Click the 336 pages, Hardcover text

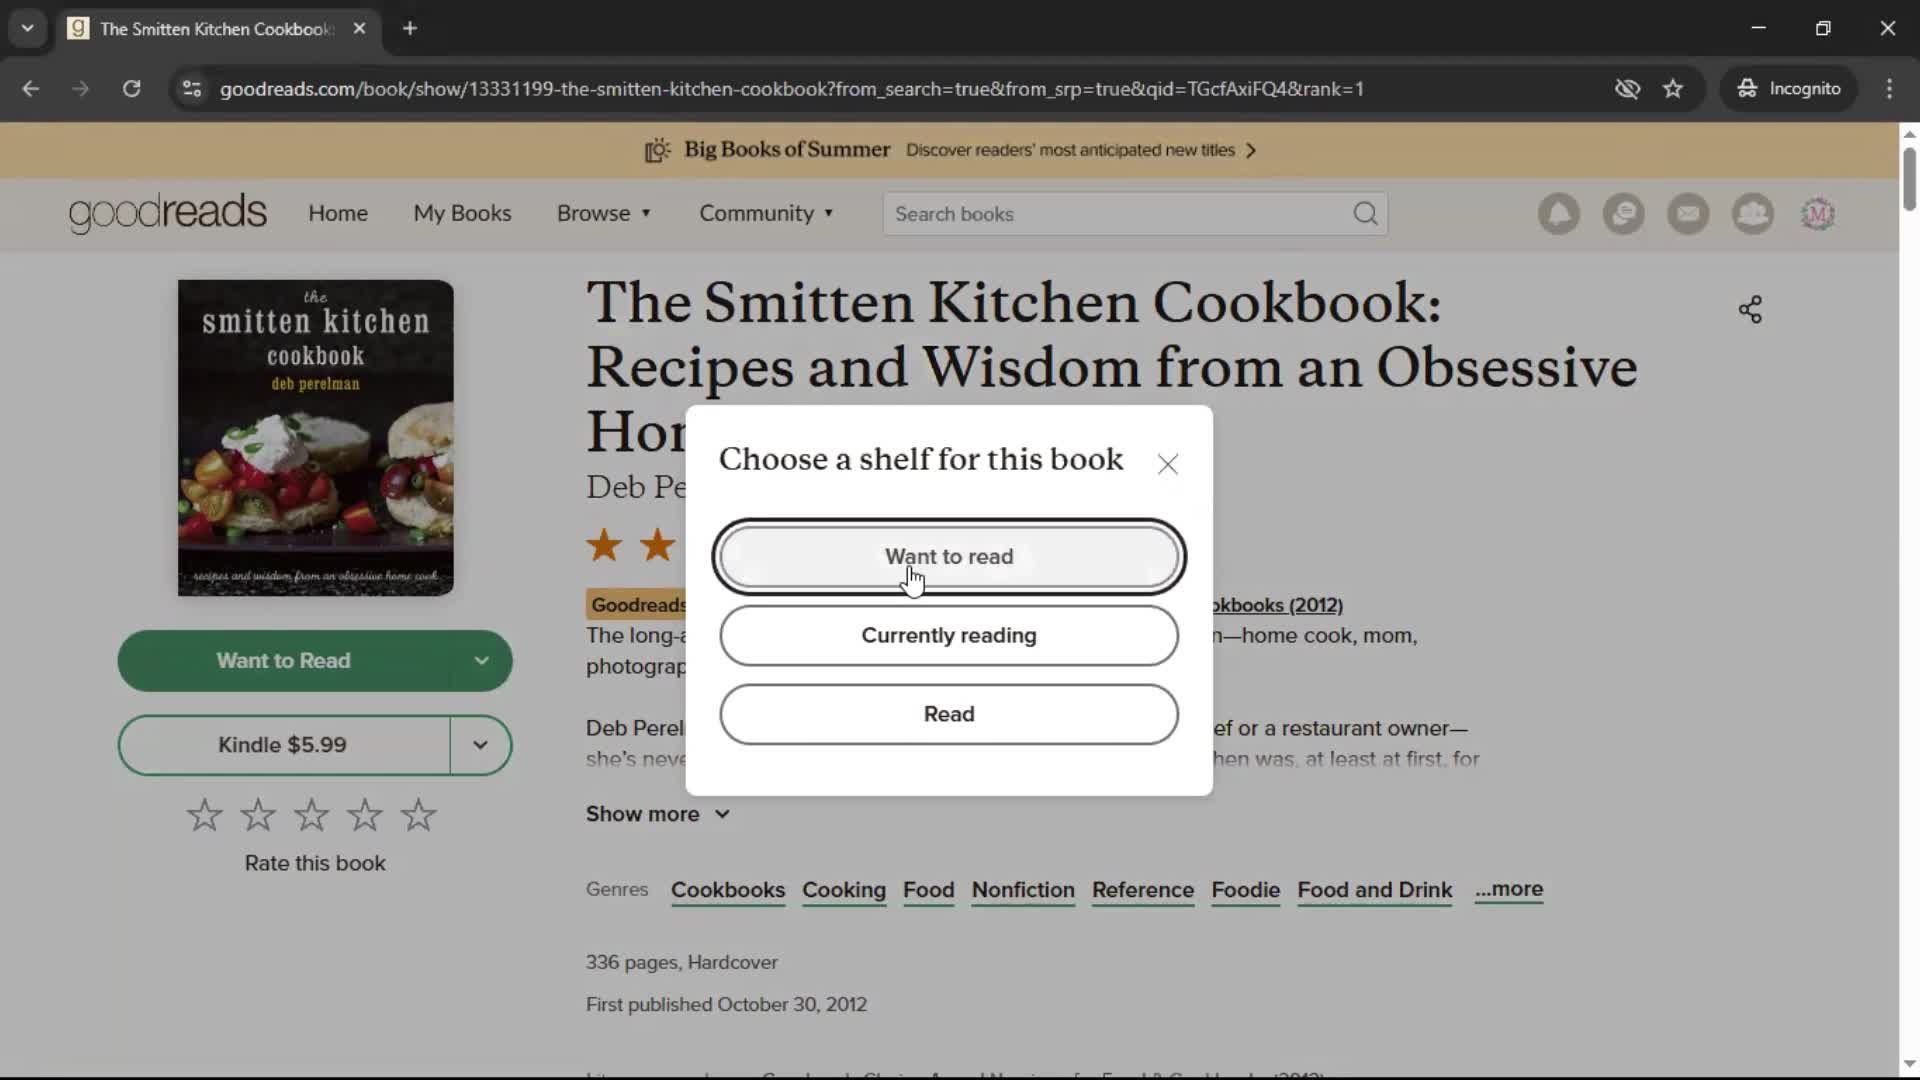coord(682,963)
